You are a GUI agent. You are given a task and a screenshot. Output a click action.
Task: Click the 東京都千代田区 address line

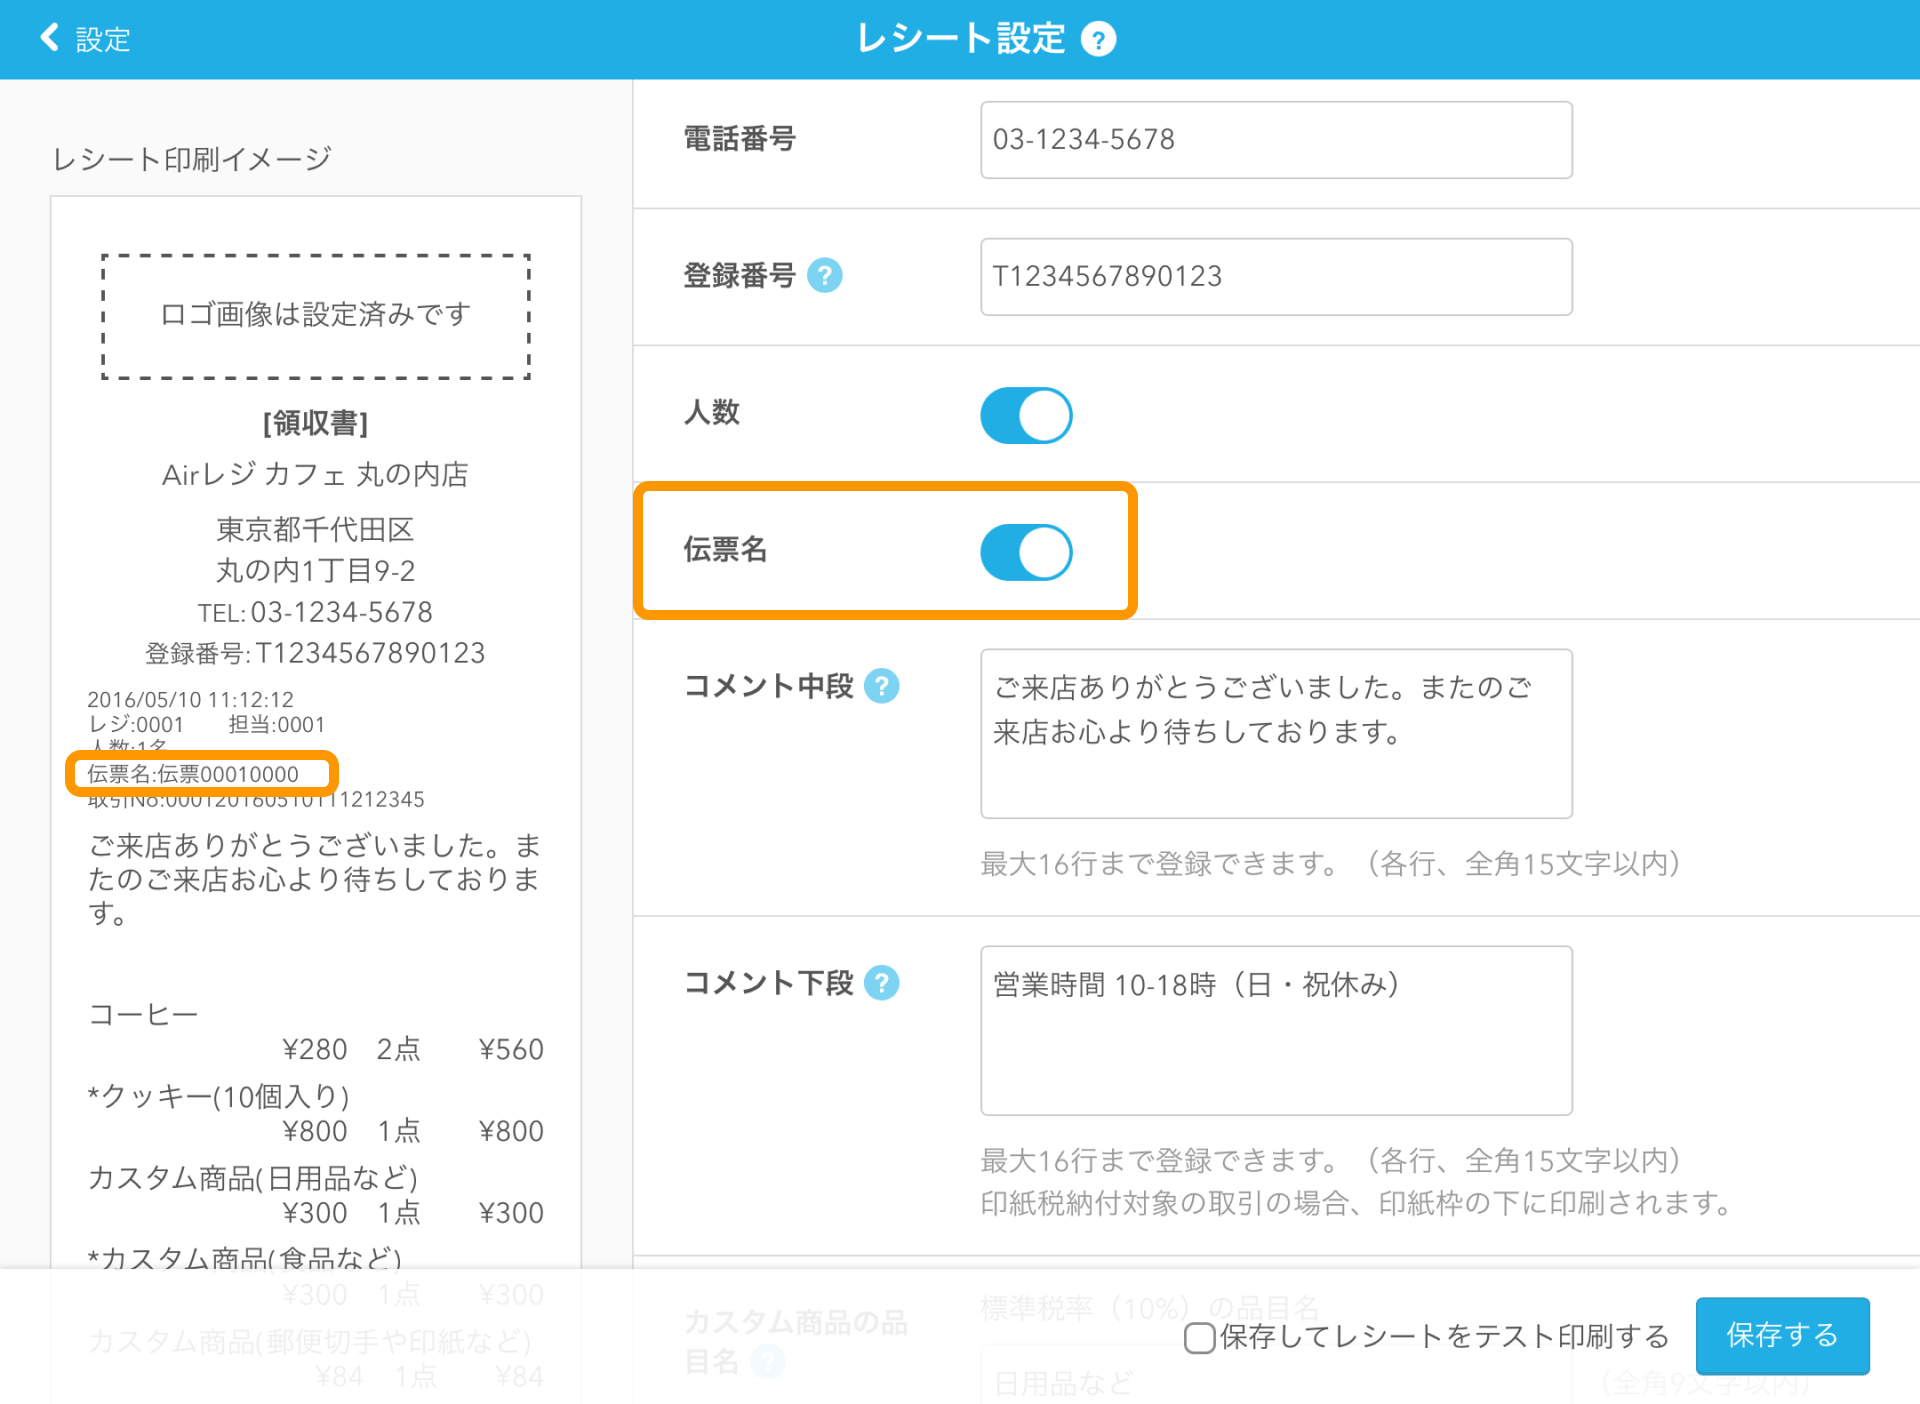(316, 530)
